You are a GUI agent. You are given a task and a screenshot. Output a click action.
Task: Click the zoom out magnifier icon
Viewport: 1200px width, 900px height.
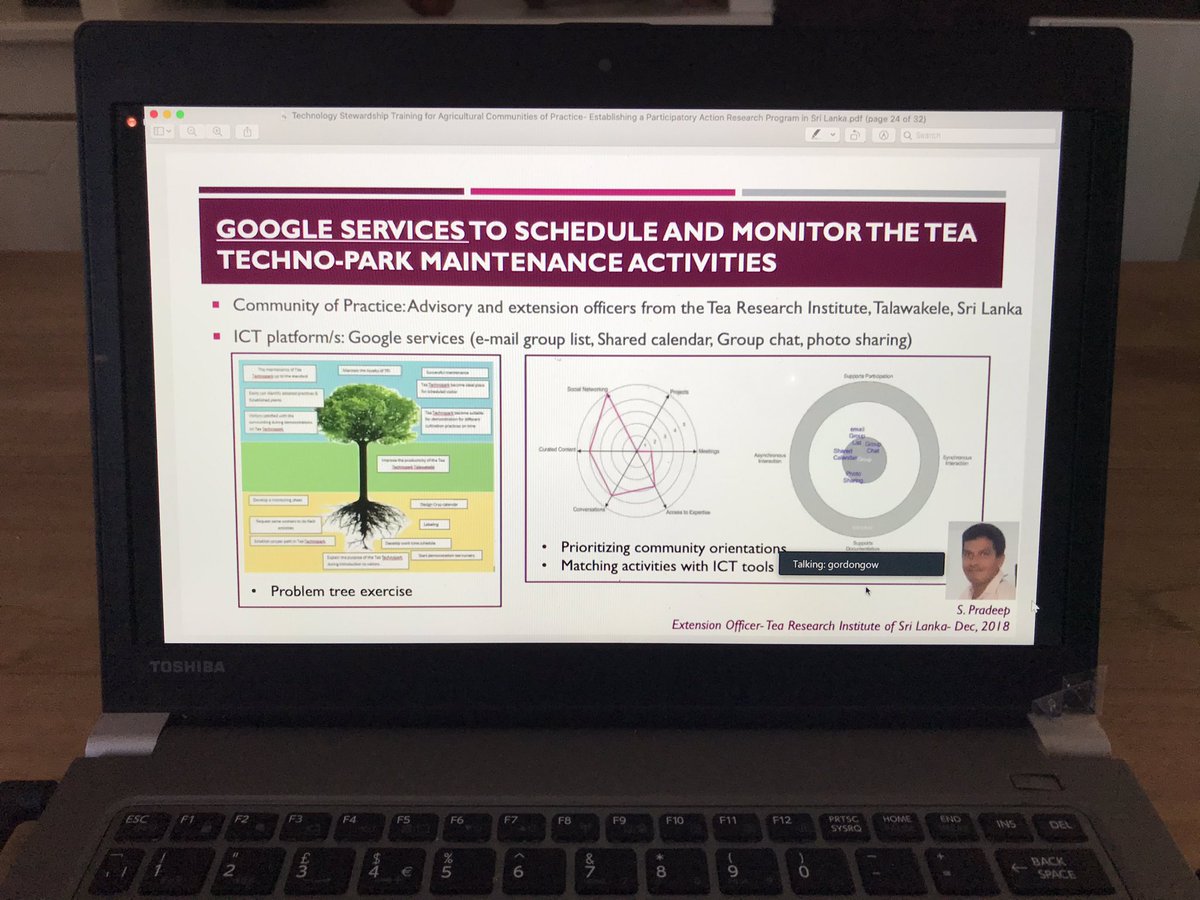click(x=192, y=131)
